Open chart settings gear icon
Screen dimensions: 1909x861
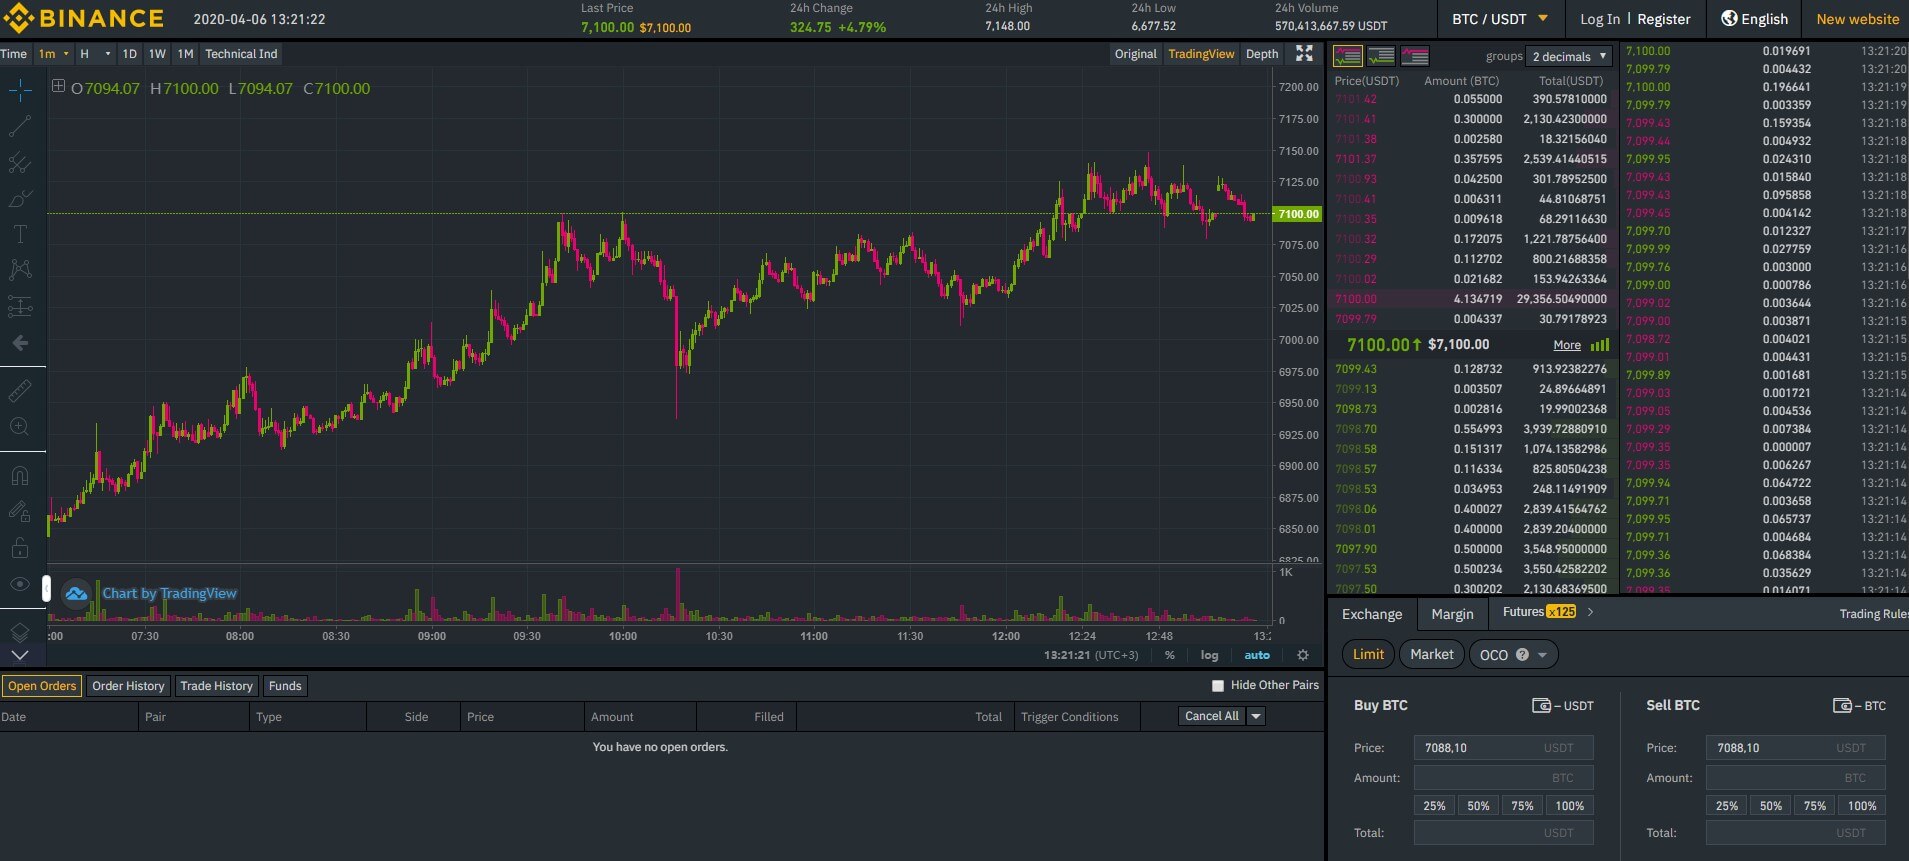pos(1302,655)
